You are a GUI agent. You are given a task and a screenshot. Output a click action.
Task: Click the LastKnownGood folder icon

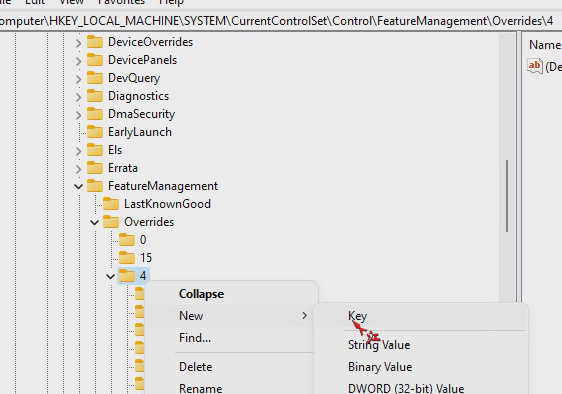(x=111, y=204)
